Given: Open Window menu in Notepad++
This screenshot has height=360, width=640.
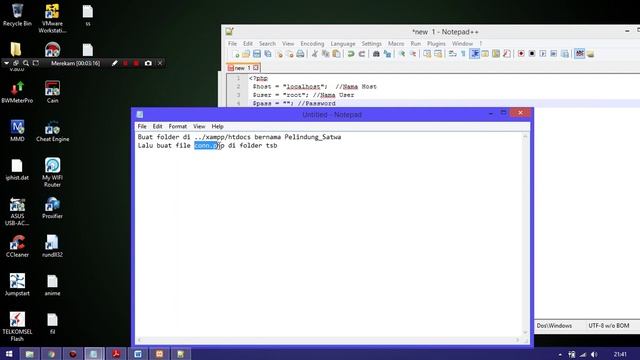Looking at the screenshot, I should pos(462,44).
